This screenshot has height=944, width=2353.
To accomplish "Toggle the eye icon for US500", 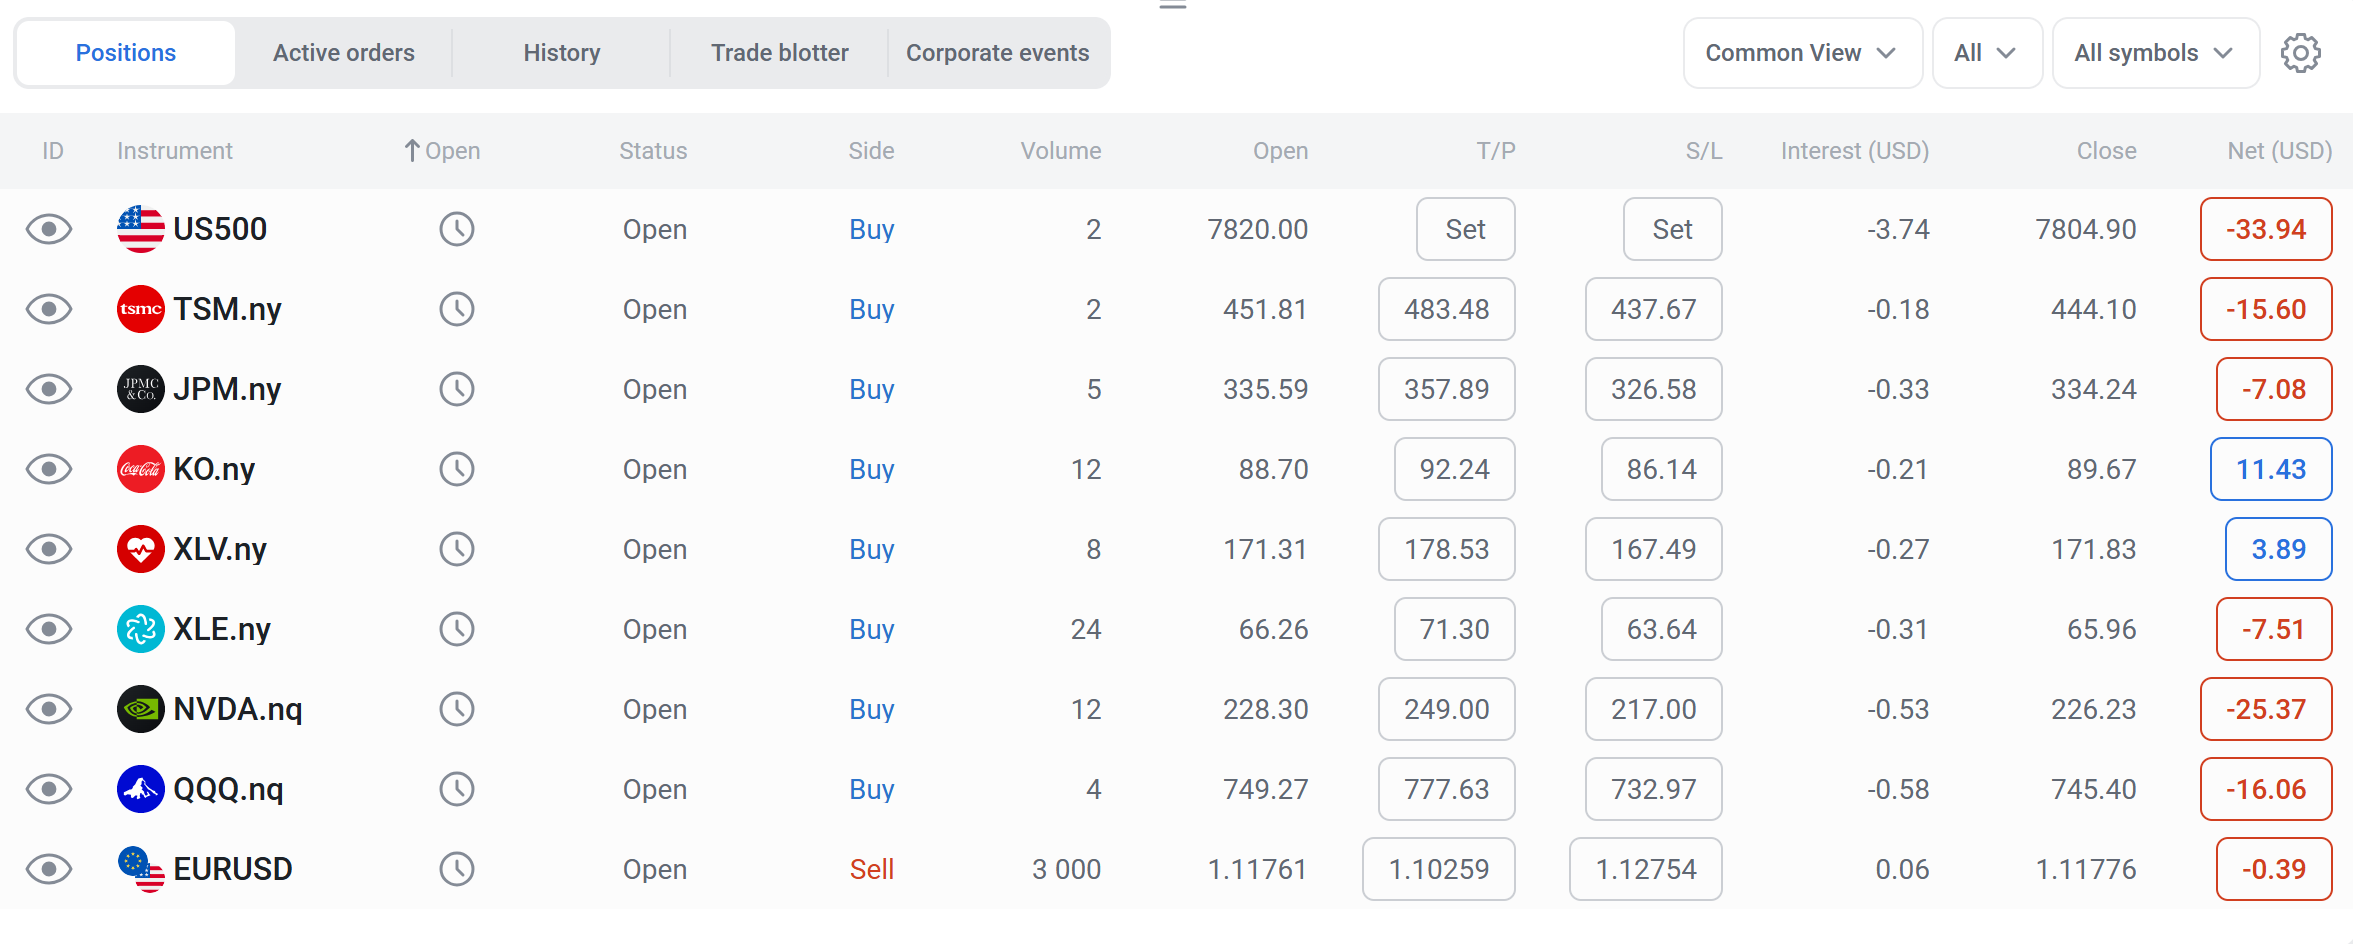I will click(49, 229).
